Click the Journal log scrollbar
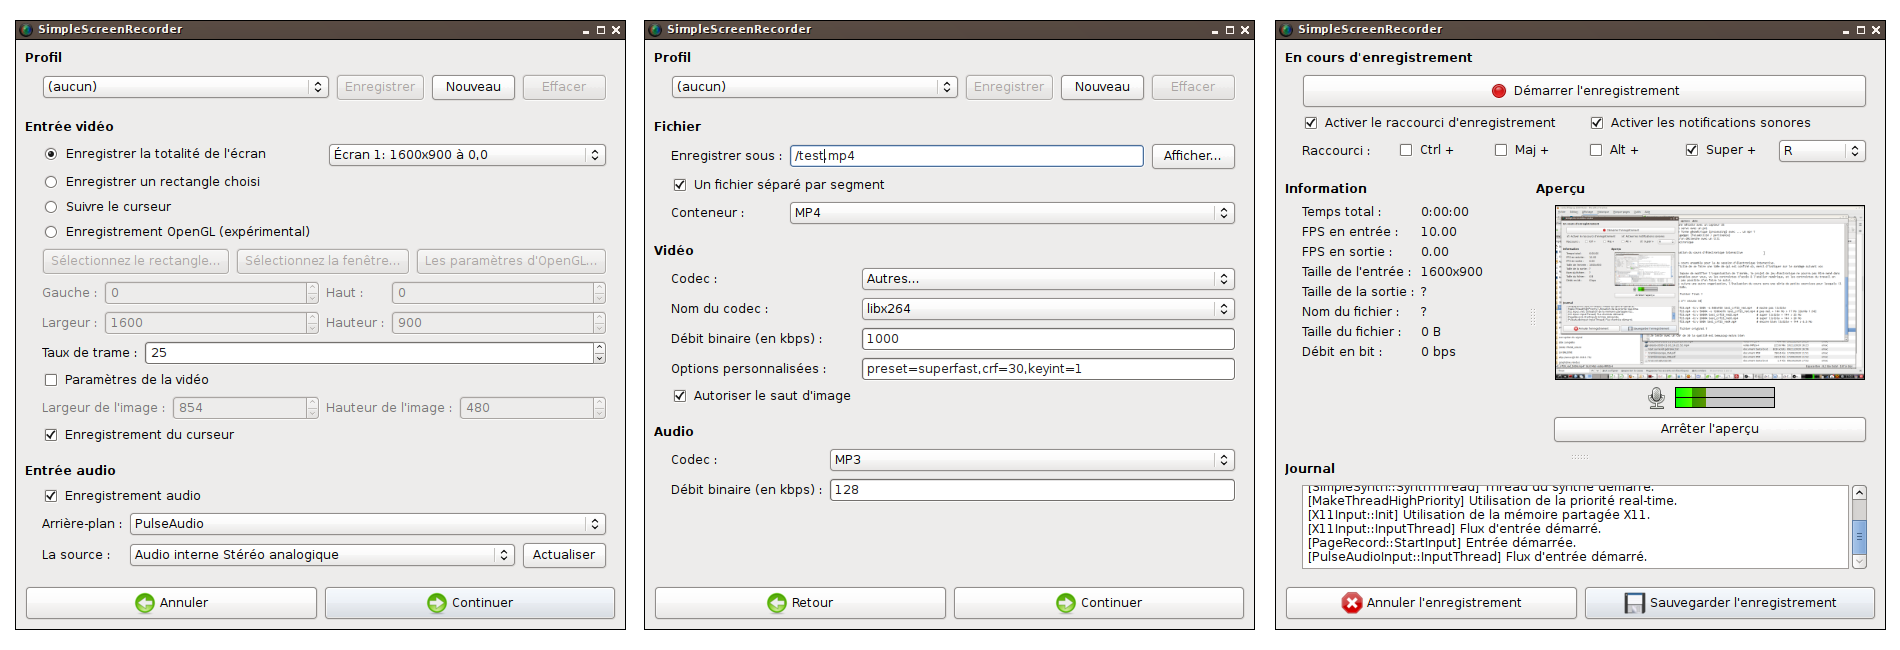 click(x=1860, y=527)
